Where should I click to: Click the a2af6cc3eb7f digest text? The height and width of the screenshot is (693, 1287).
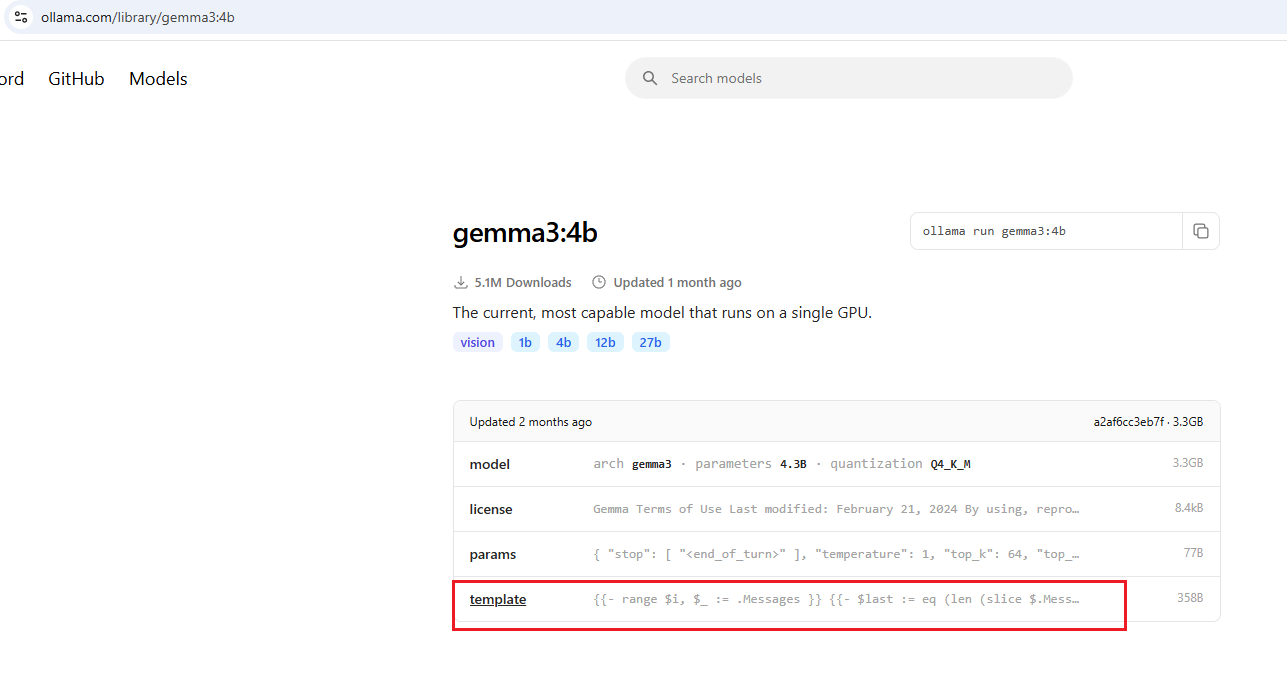point(1129,422)
